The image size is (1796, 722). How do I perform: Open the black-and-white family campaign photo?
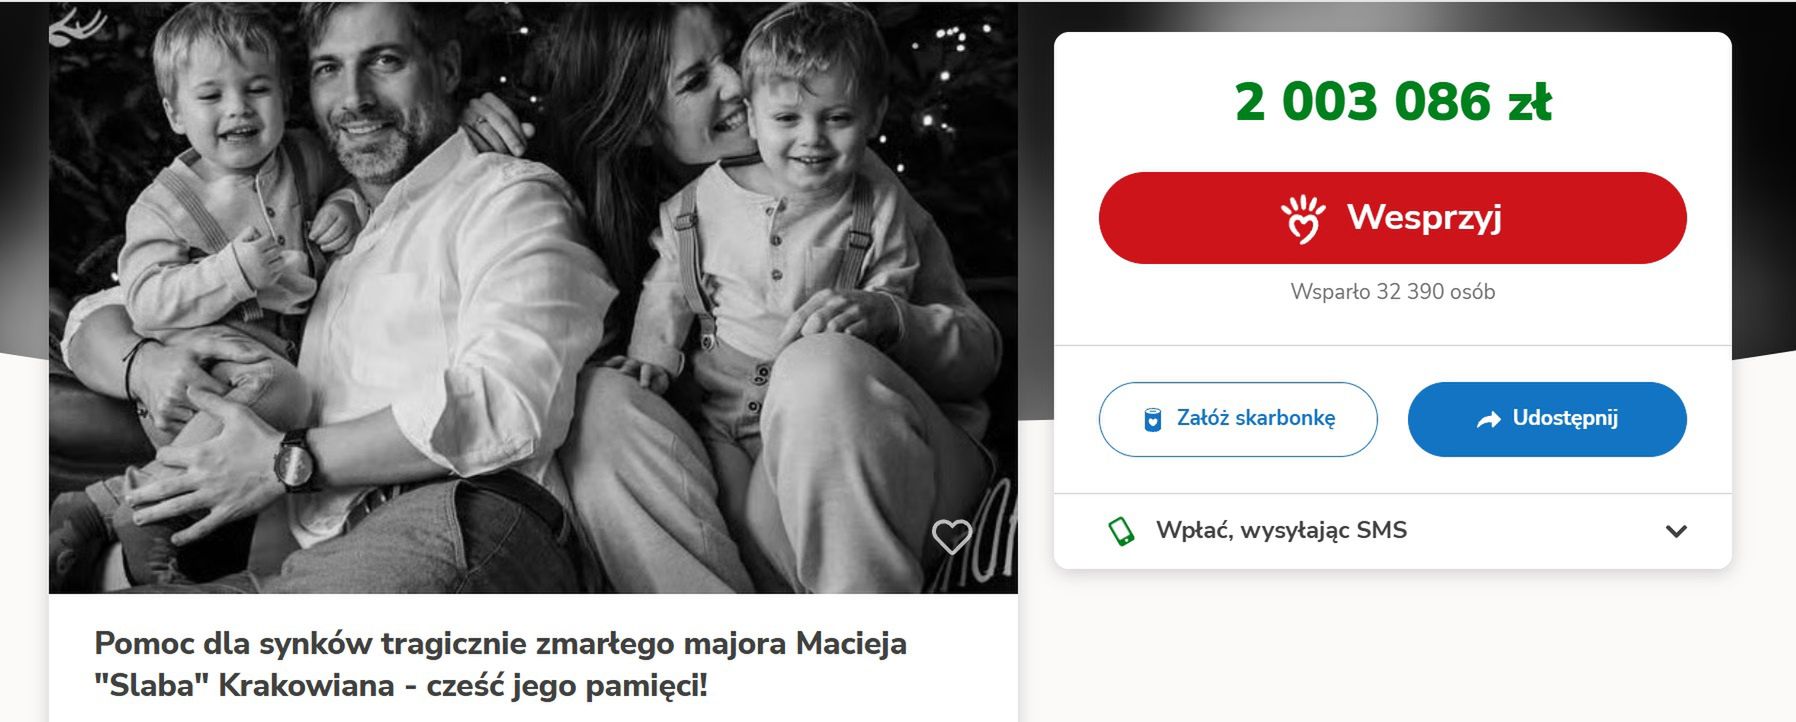[x=533, y=297]
